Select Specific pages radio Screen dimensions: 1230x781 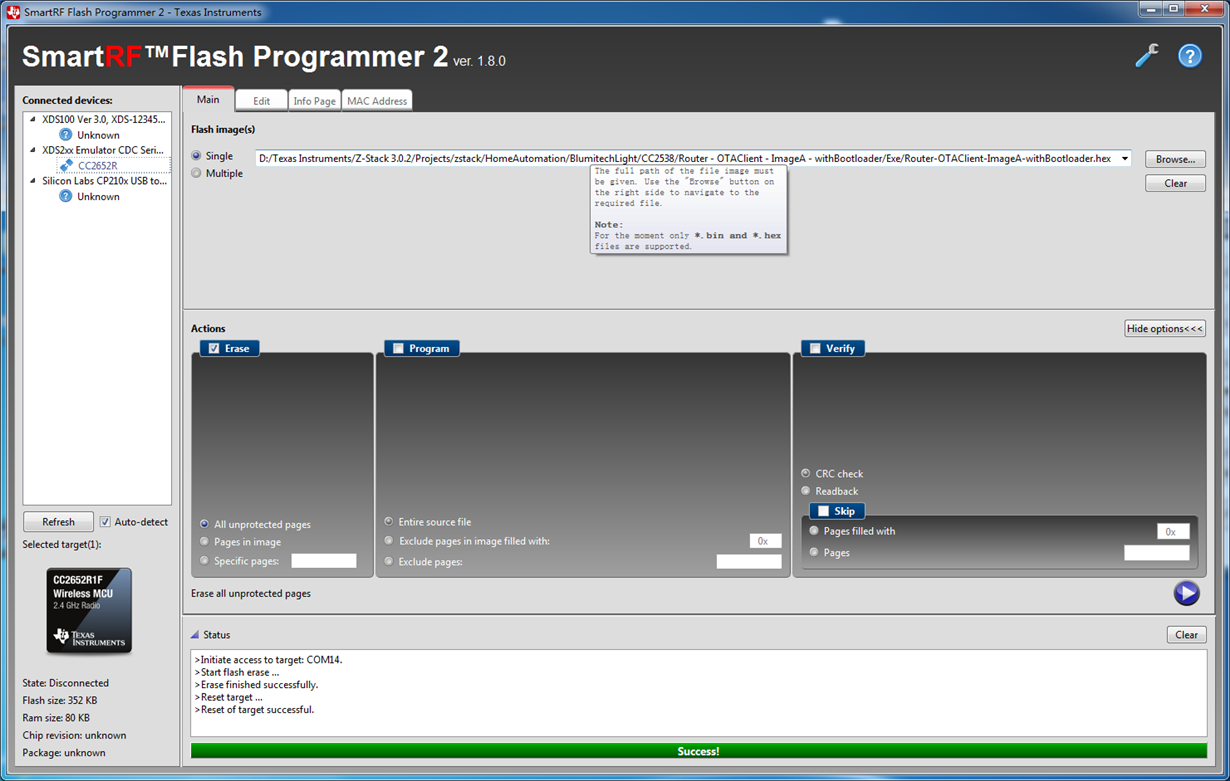tap(205, 561)
